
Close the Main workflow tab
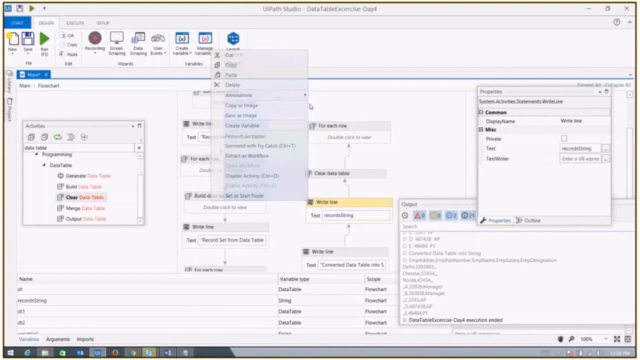tap(46, 74)
